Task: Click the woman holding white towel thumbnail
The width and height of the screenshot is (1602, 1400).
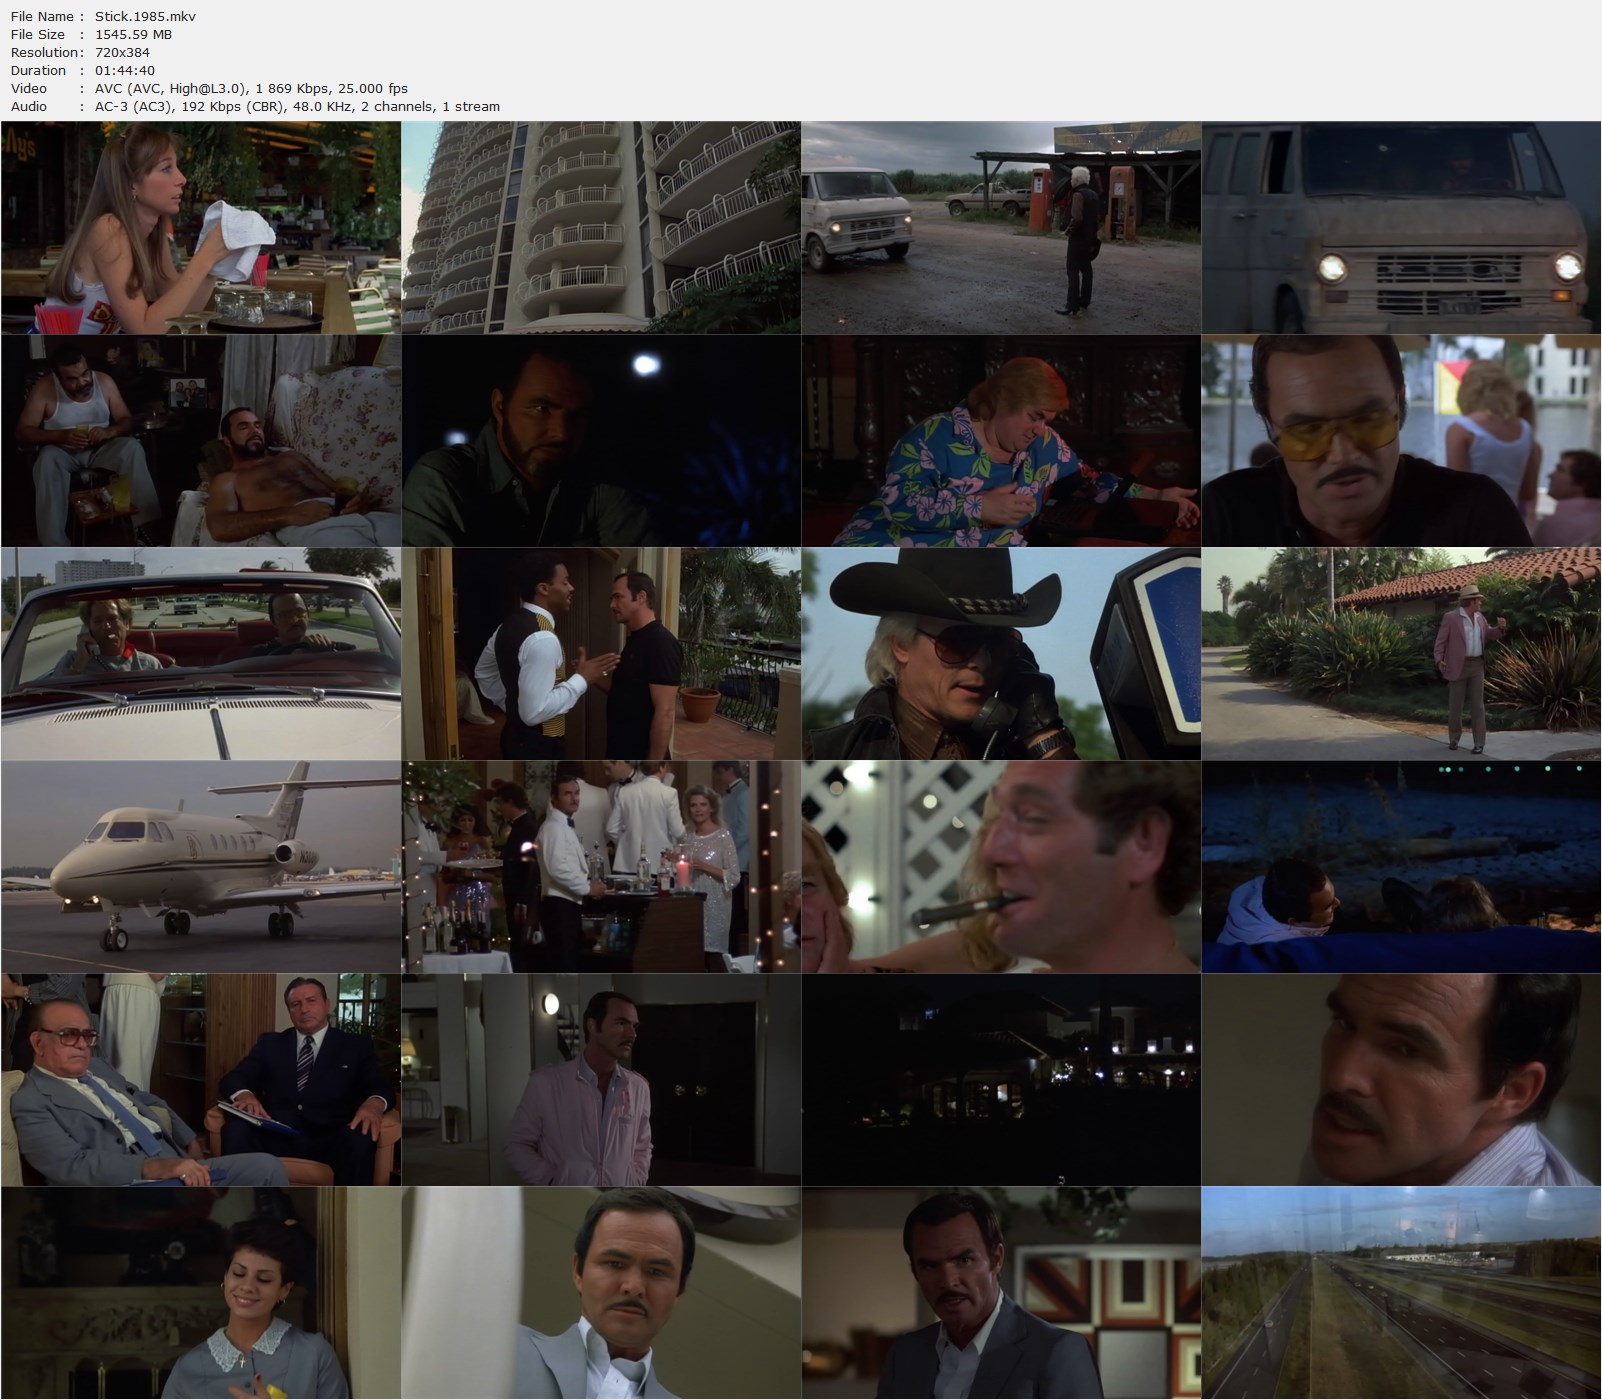Action: click(x=200, y=228)
